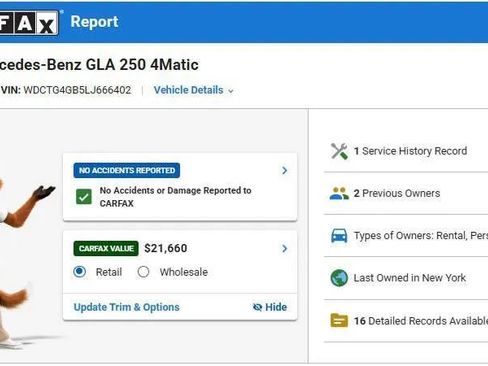This screenshot has height=366, width=488.
Task: Open No Accidents Reported chevron arrow
Action: (x=284, y=170)
